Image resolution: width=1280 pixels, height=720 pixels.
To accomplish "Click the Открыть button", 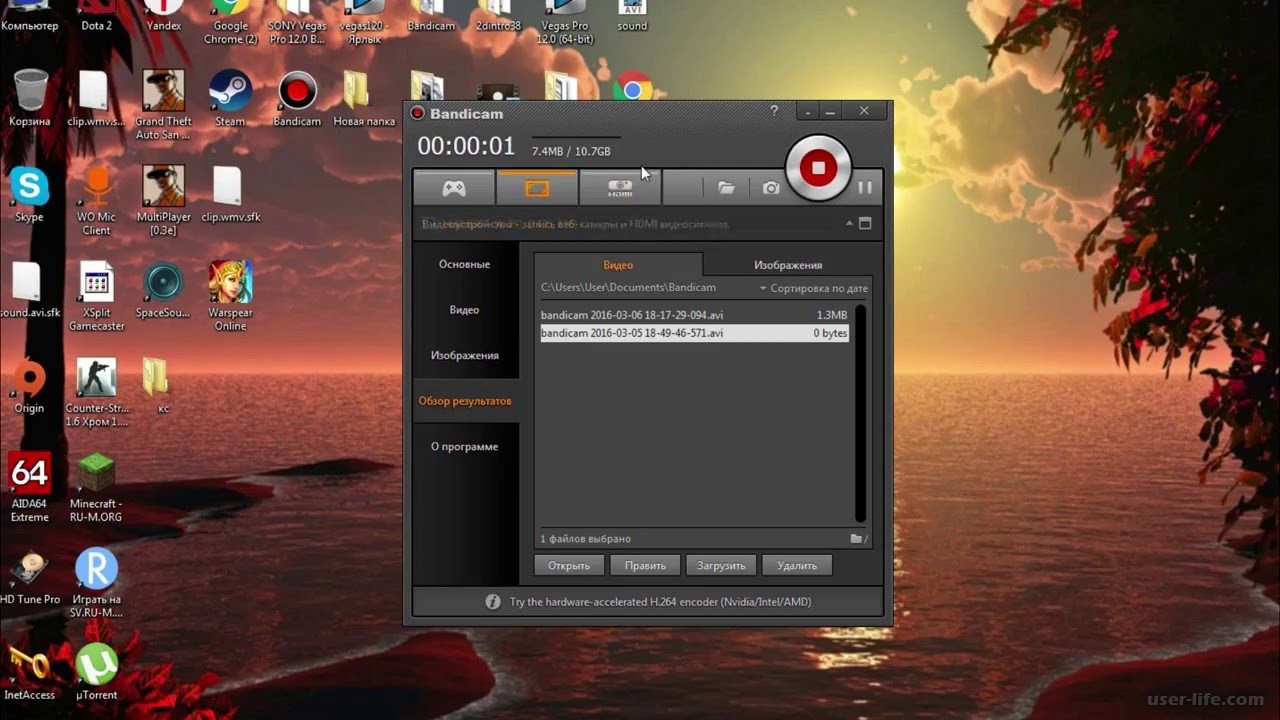I will coord(569,565).
